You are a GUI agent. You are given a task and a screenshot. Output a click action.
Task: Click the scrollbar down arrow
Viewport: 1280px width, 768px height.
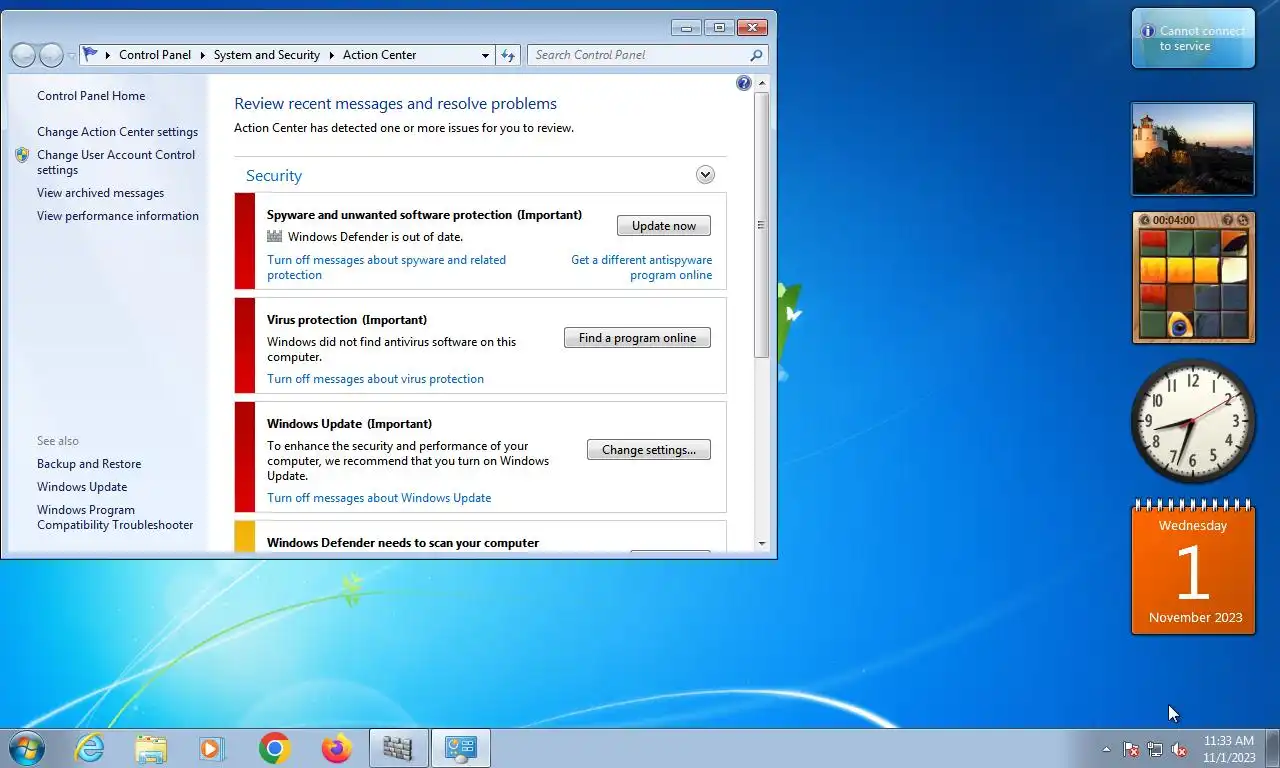point(762,544)
